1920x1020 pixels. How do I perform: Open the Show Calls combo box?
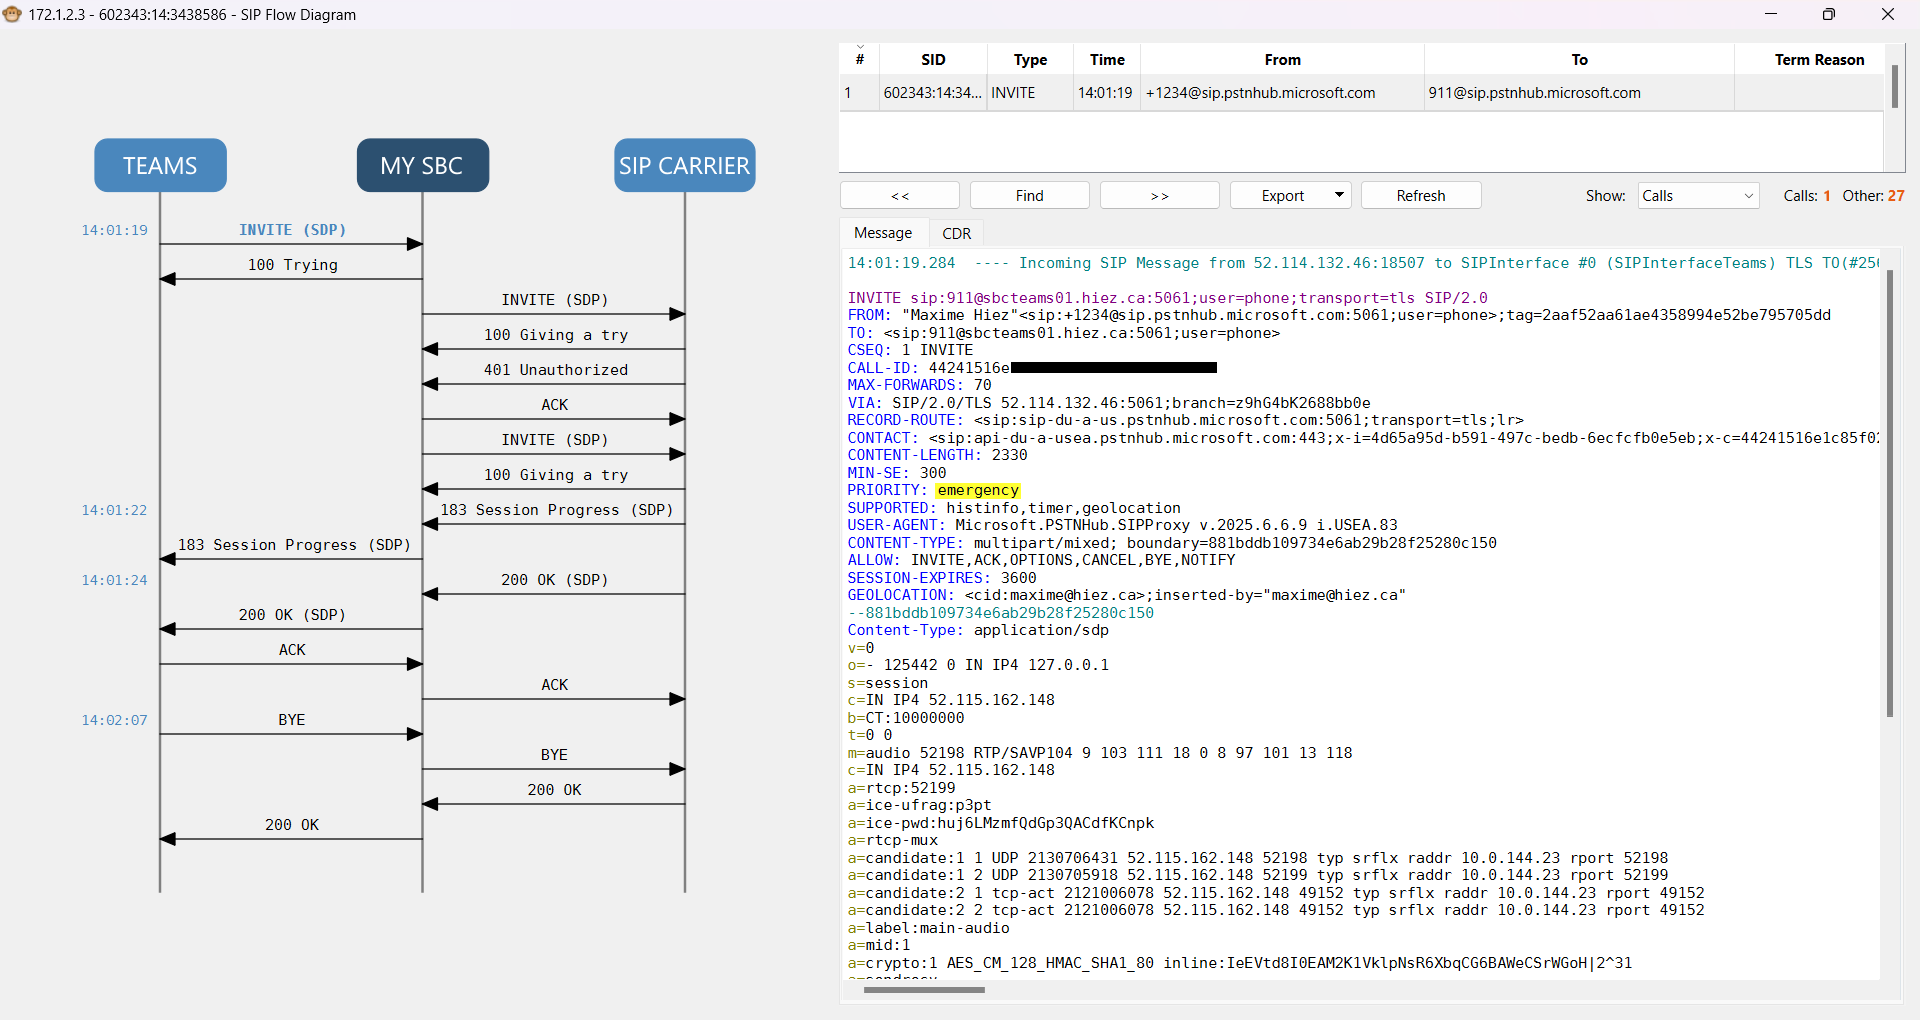tap(1697, 196)
